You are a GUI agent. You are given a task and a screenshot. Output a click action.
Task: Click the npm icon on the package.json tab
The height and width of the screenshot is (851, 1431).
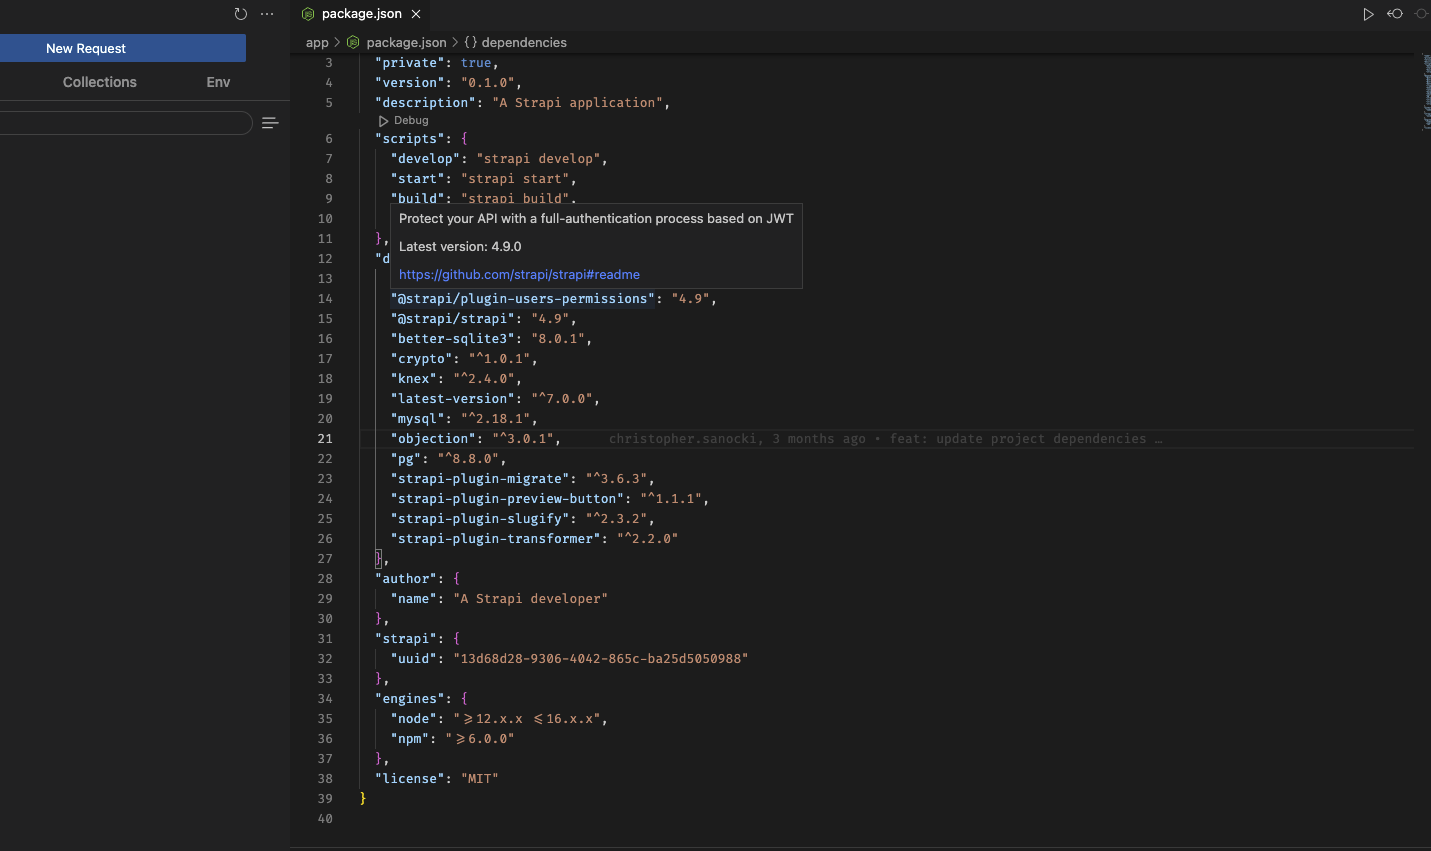point(307,14)
